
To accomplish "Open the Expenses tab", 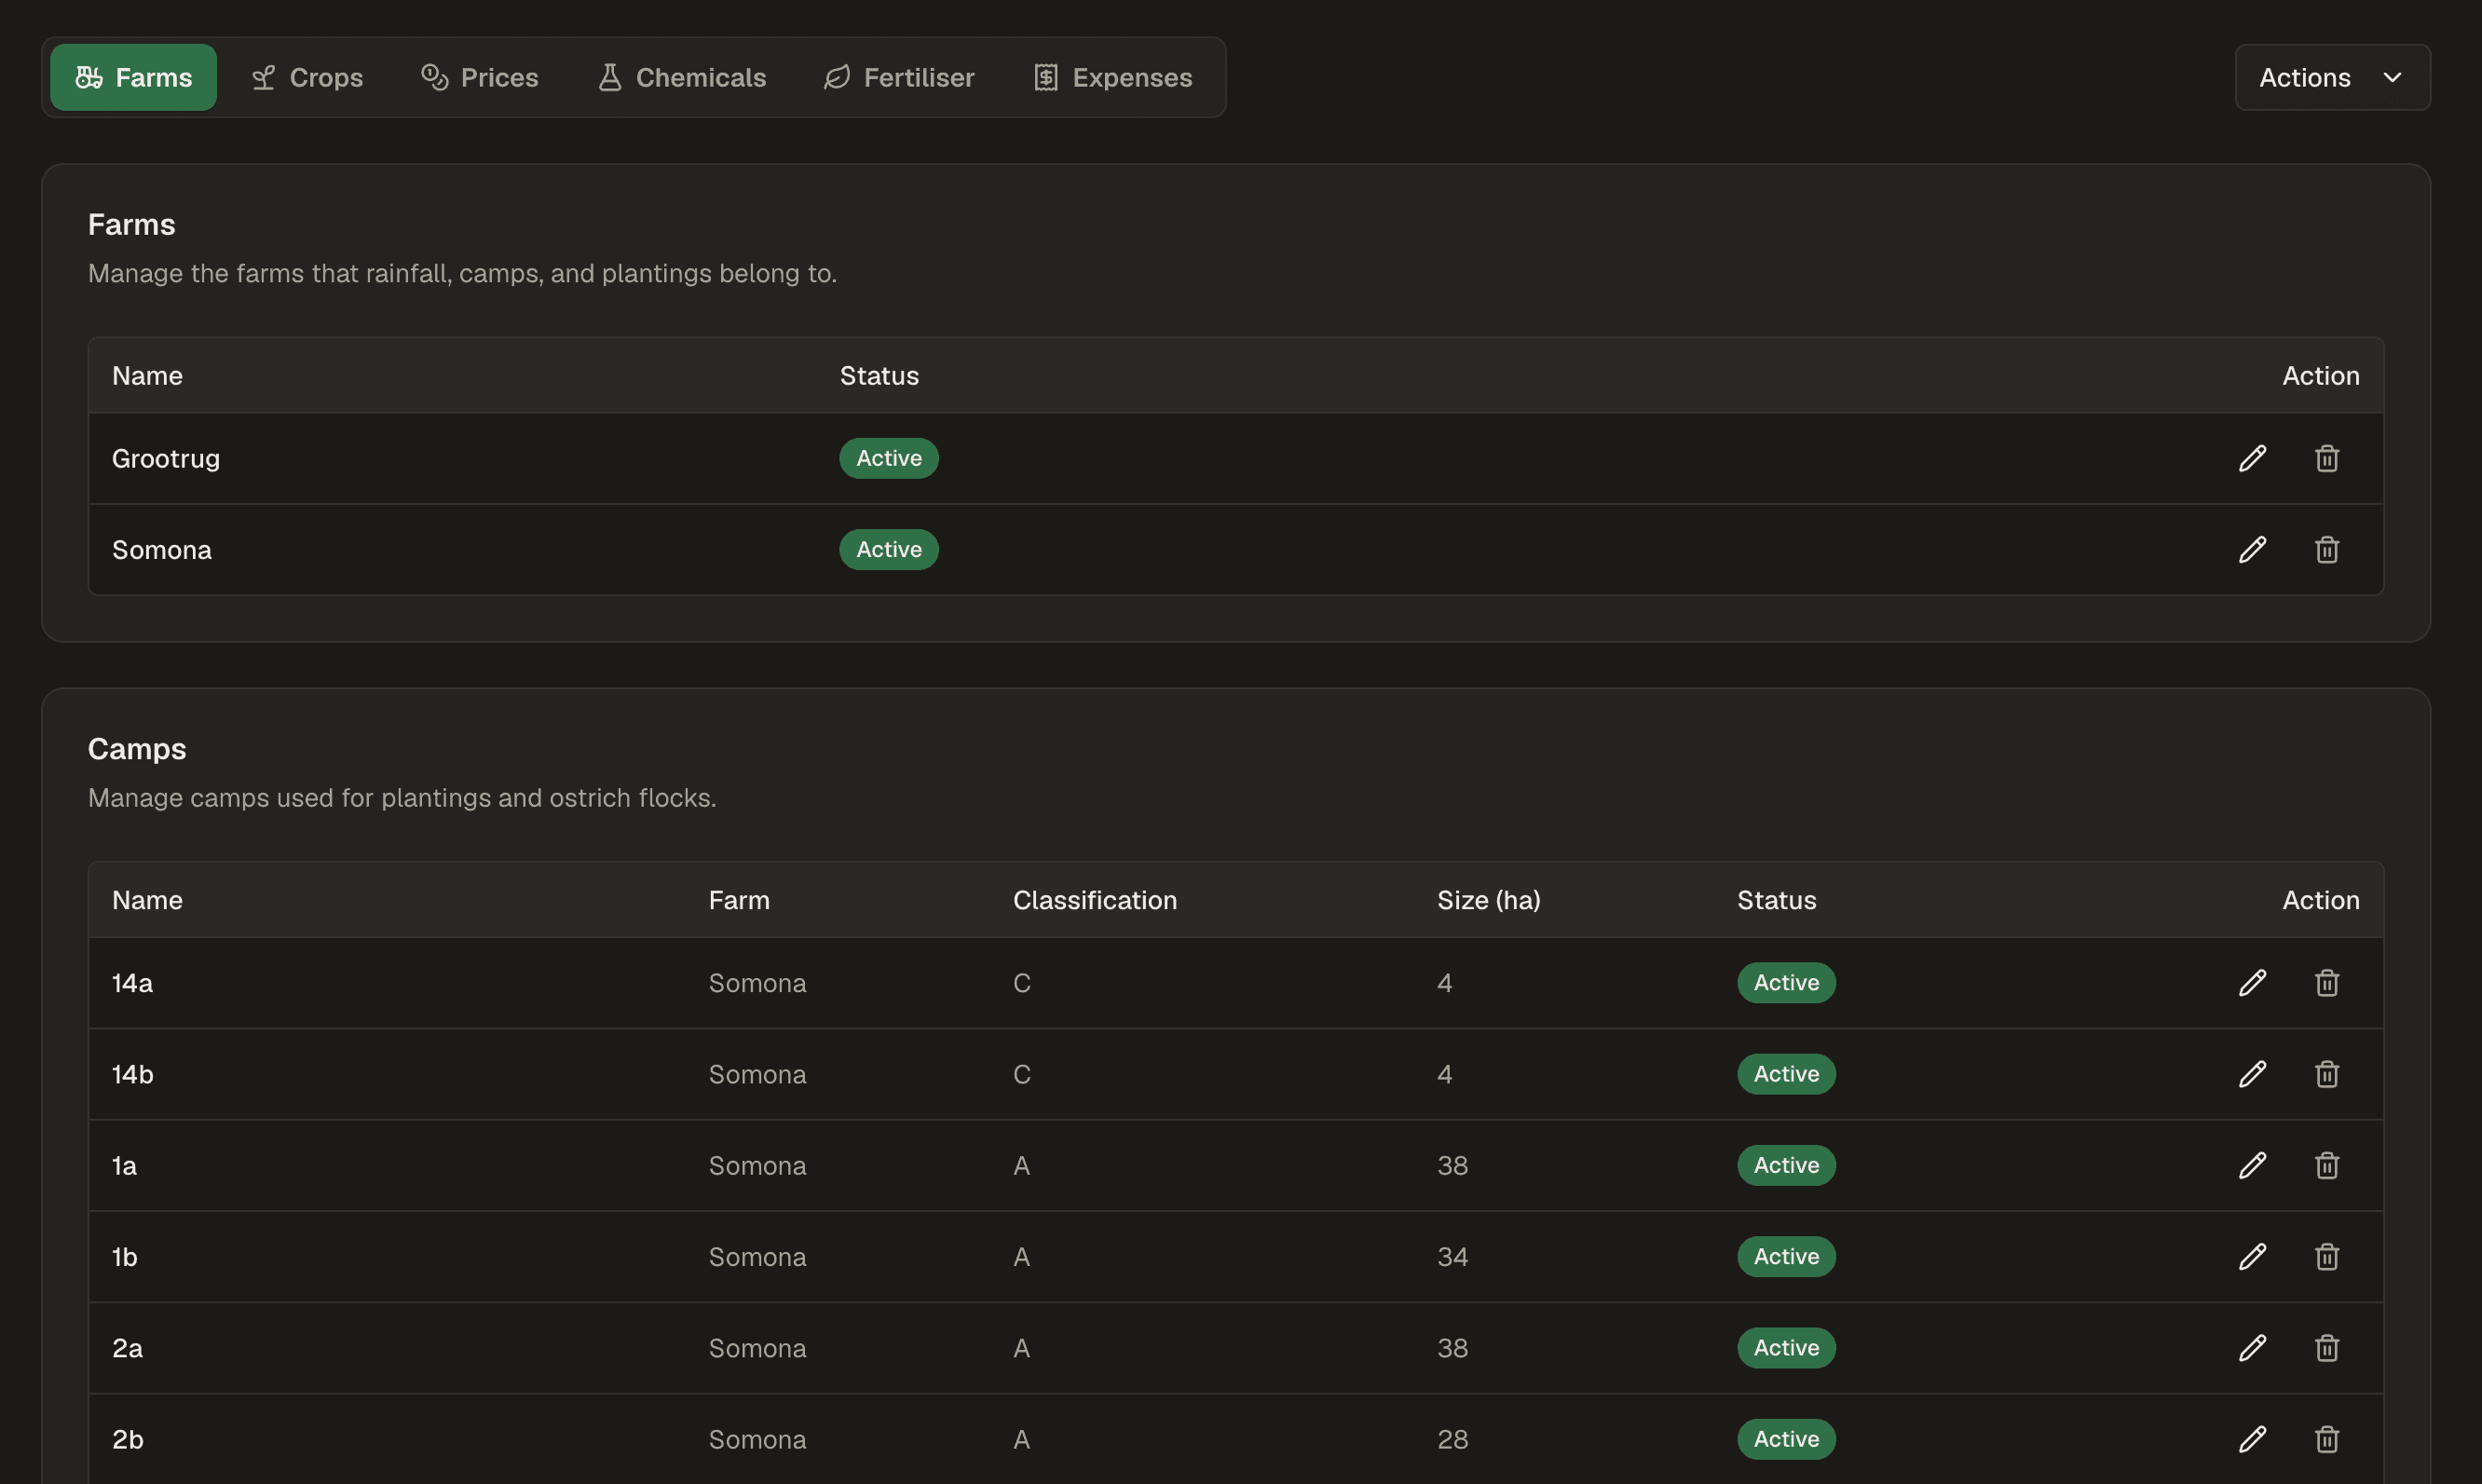I will (x=1112, y=77).
